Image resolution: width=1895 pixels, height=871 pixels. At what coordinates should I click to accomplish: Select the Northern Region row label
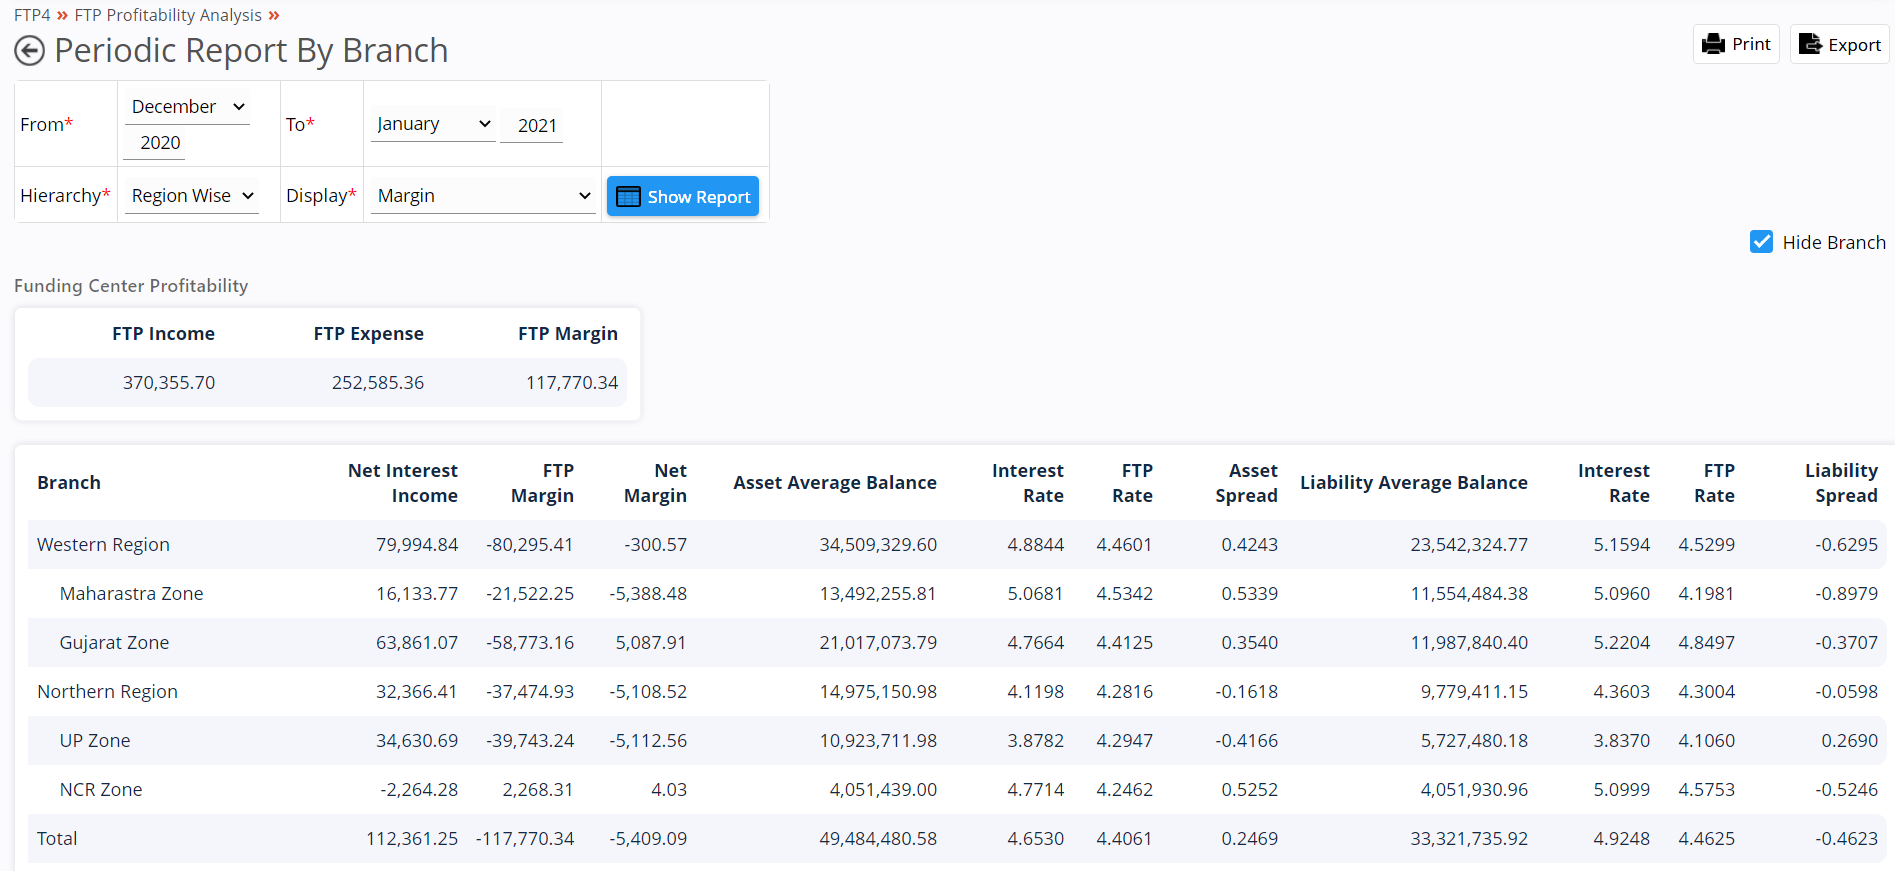coord(107,692)
